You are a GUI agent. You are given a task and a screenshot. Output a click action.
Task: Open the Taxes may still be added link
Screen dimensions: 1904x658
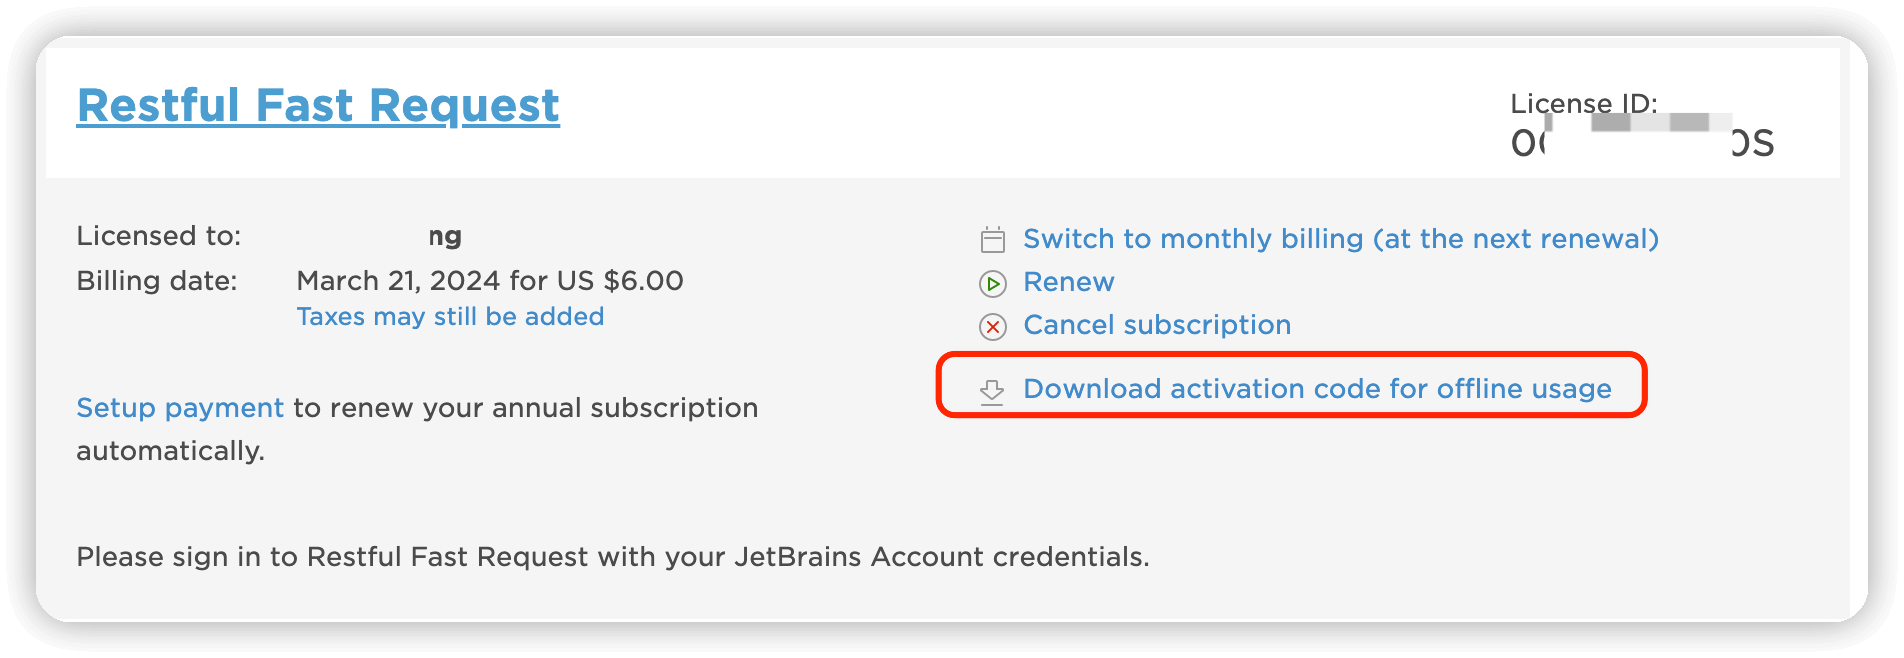pyautogui.click(x=450, y=317)
